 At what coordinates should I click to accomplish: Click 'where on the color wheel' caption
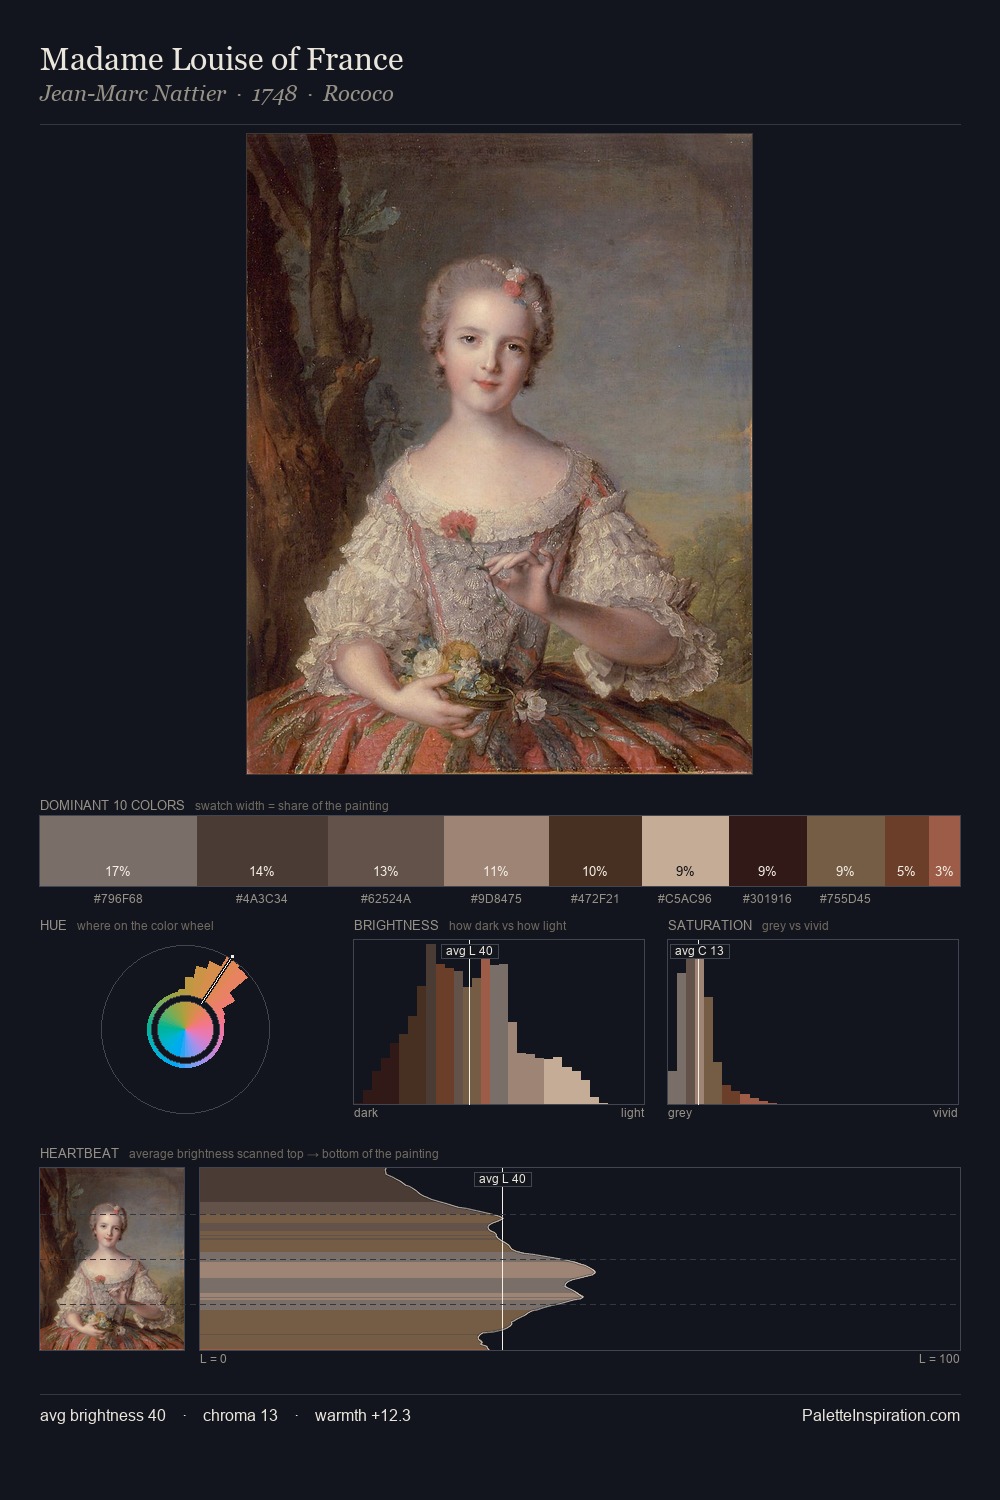point(145,926)
